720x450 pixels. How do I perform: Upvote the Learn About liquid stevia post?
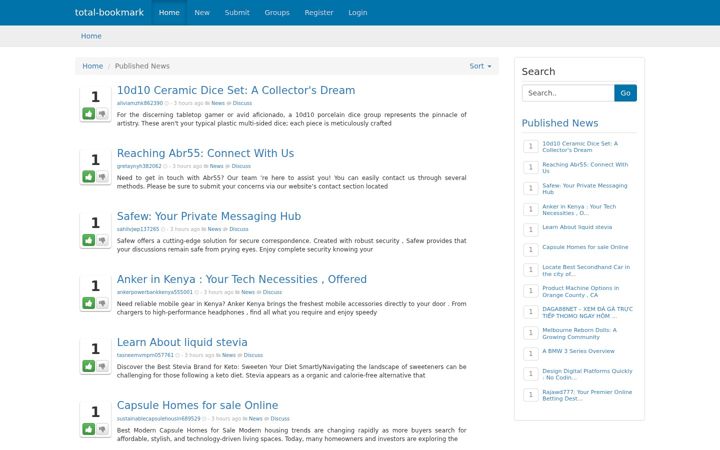click(x=89, y=366)
